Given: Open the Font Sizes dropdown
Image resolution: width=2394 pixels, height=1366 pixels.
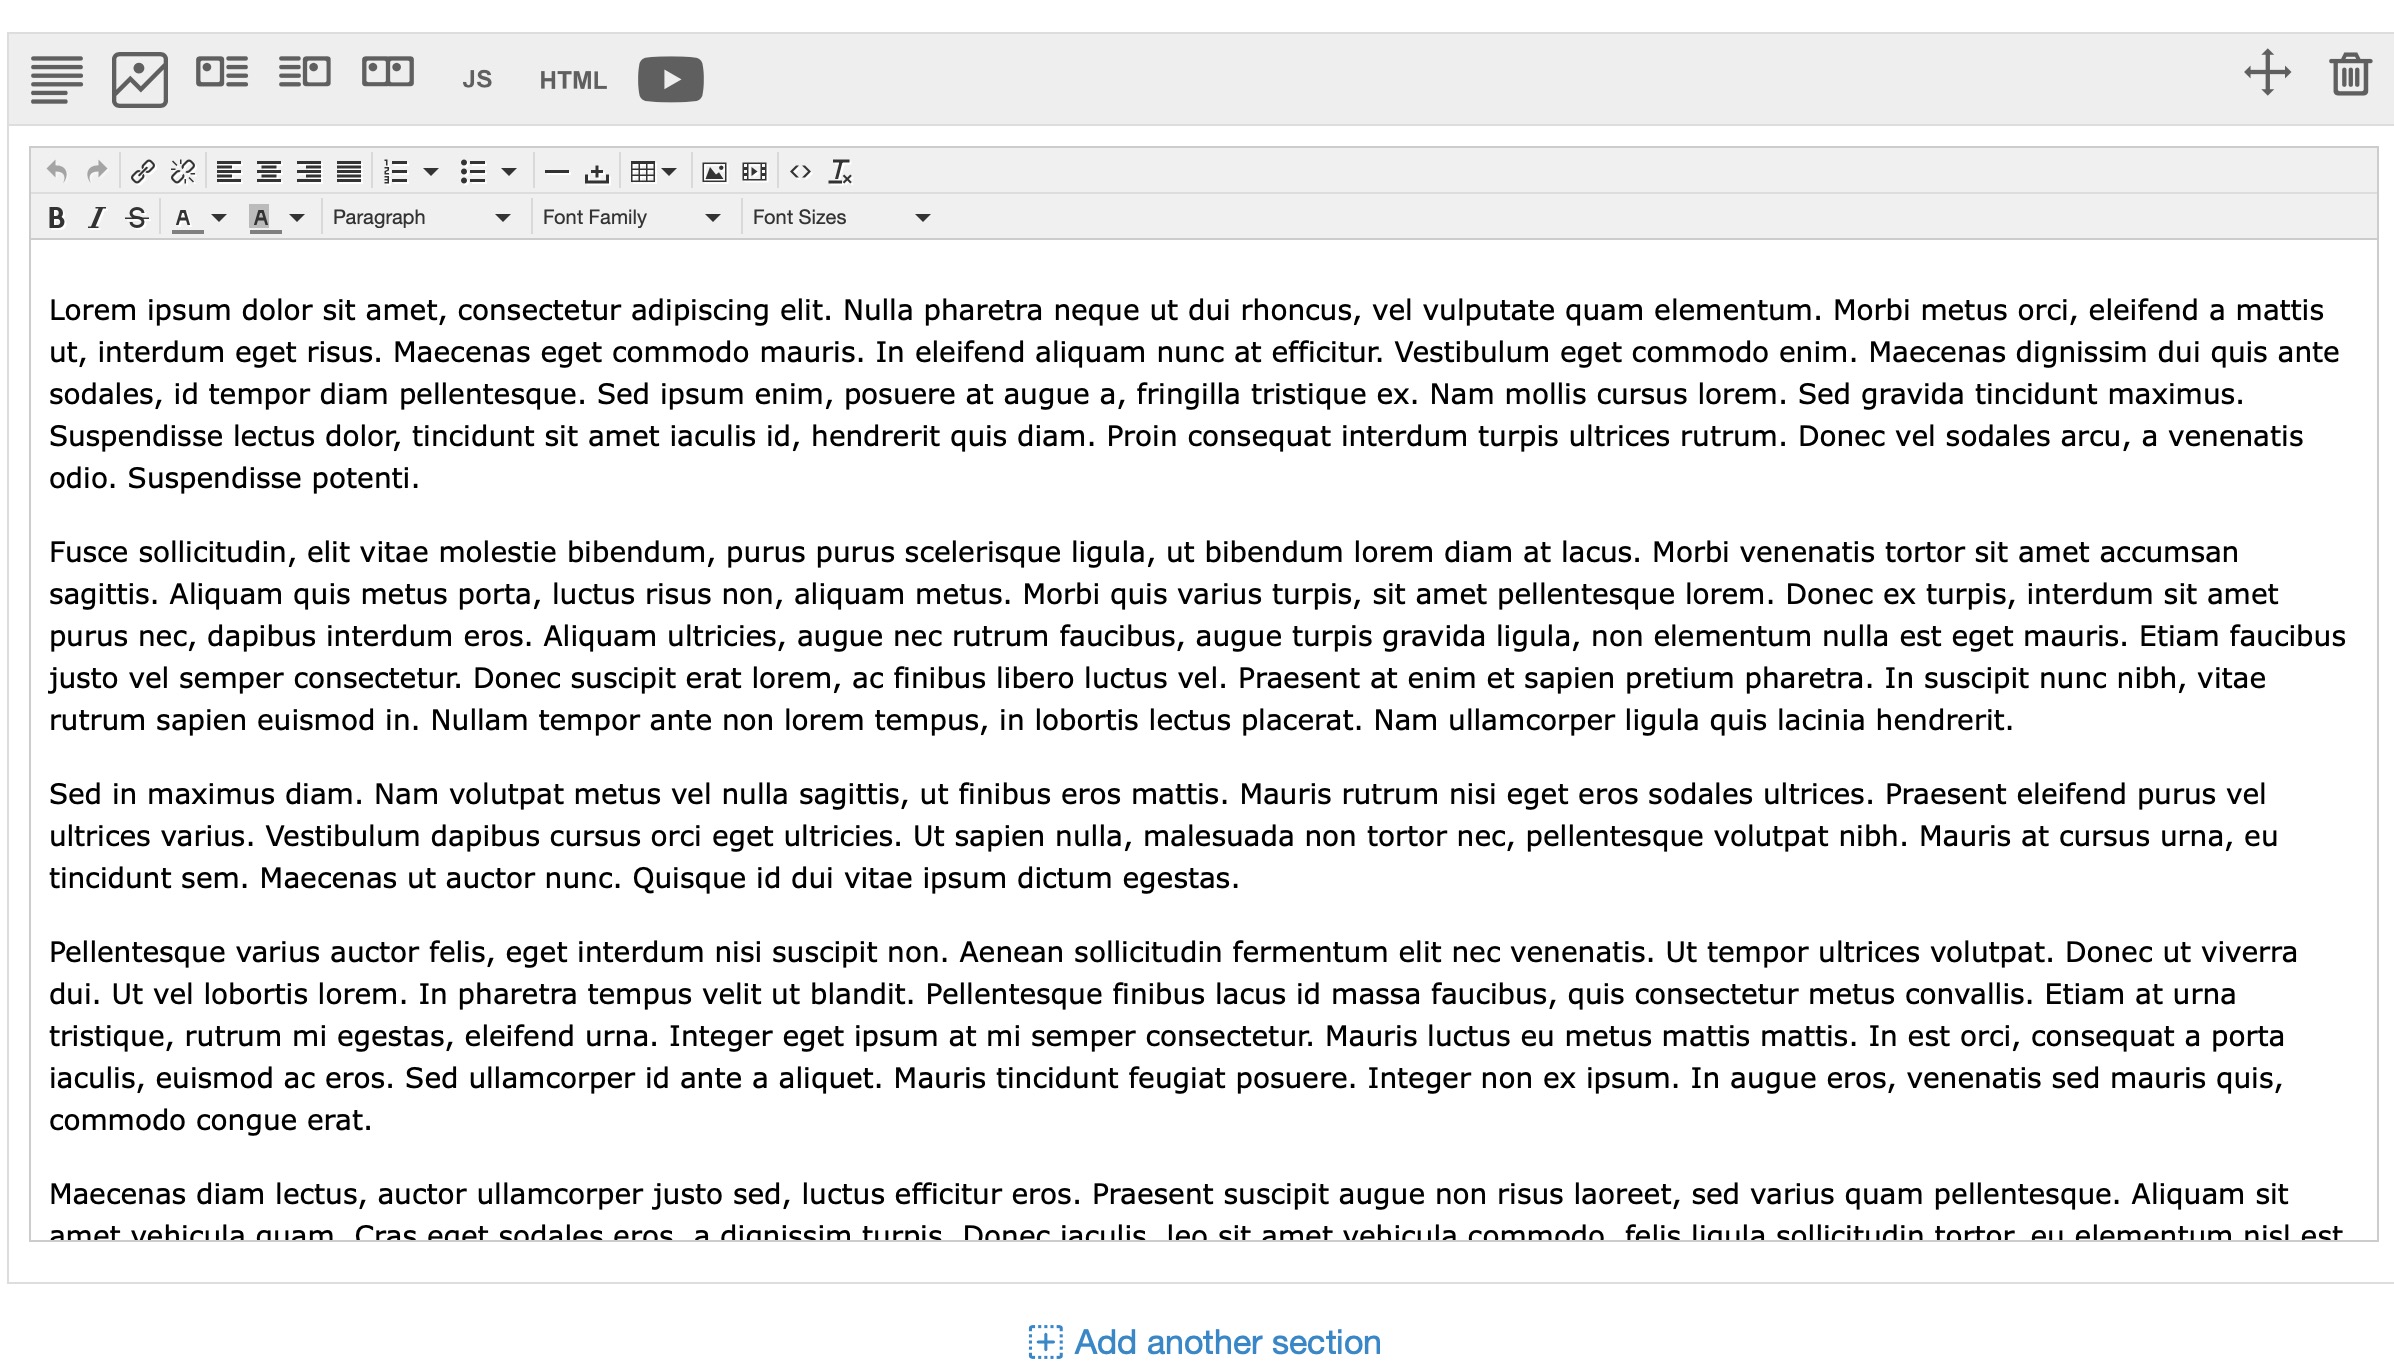Looking at the screenshot, I should click(841, 217).
